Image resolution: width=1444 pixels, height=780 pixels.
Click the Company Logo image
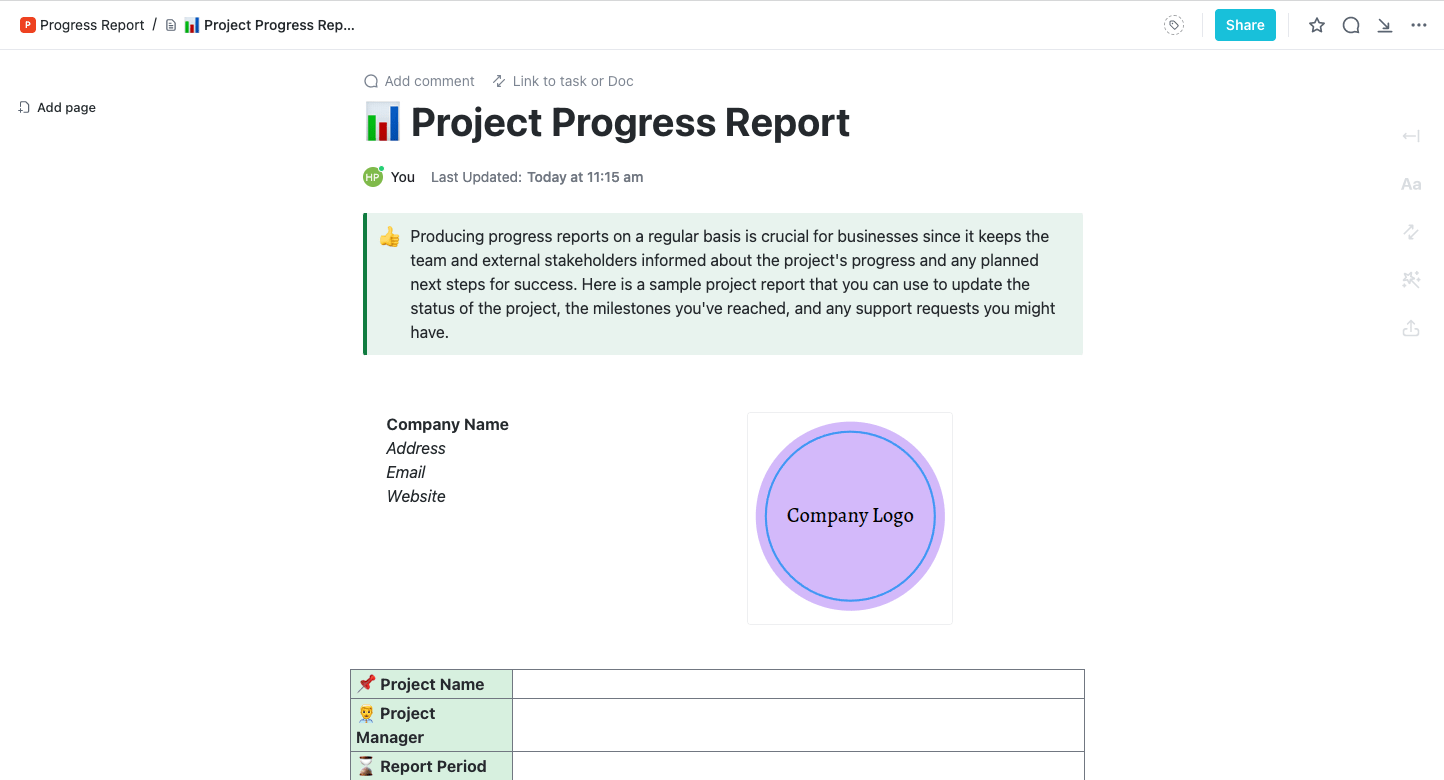(850, 517)
